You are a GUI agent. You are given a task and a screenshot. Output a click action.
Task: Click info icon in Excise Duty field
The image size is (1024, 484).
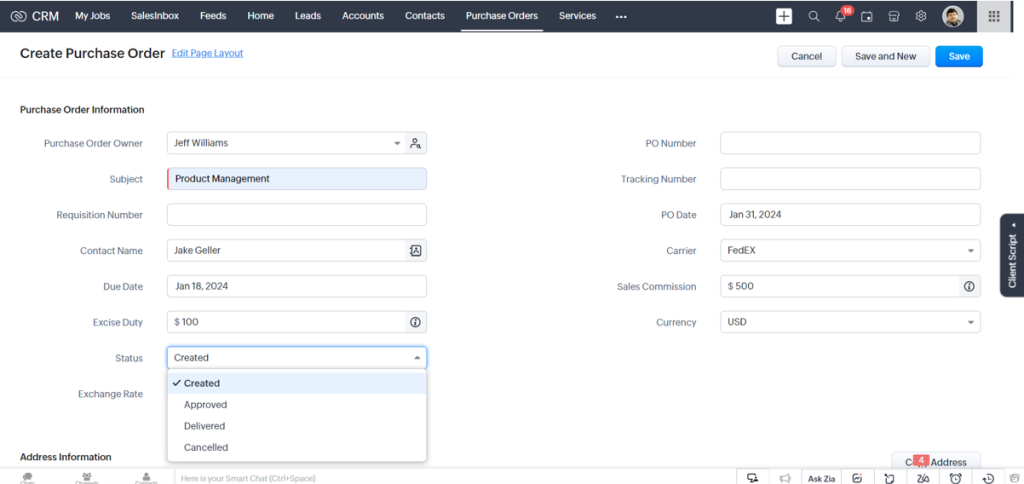click(415, 322)
